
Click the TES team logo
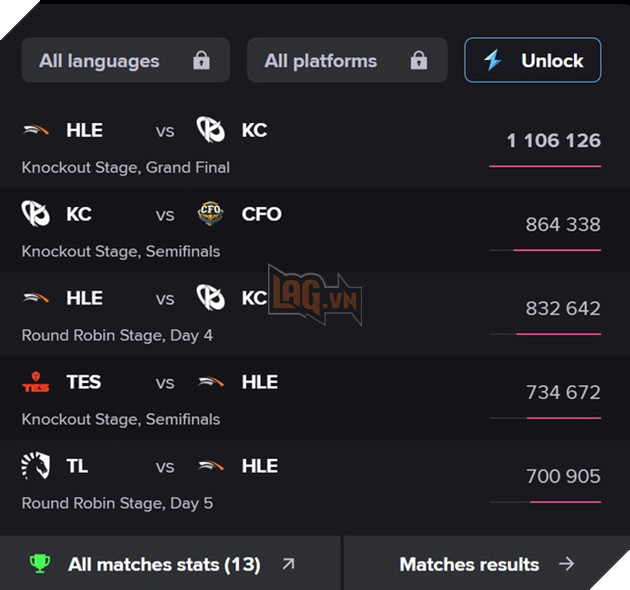point(36,382)
